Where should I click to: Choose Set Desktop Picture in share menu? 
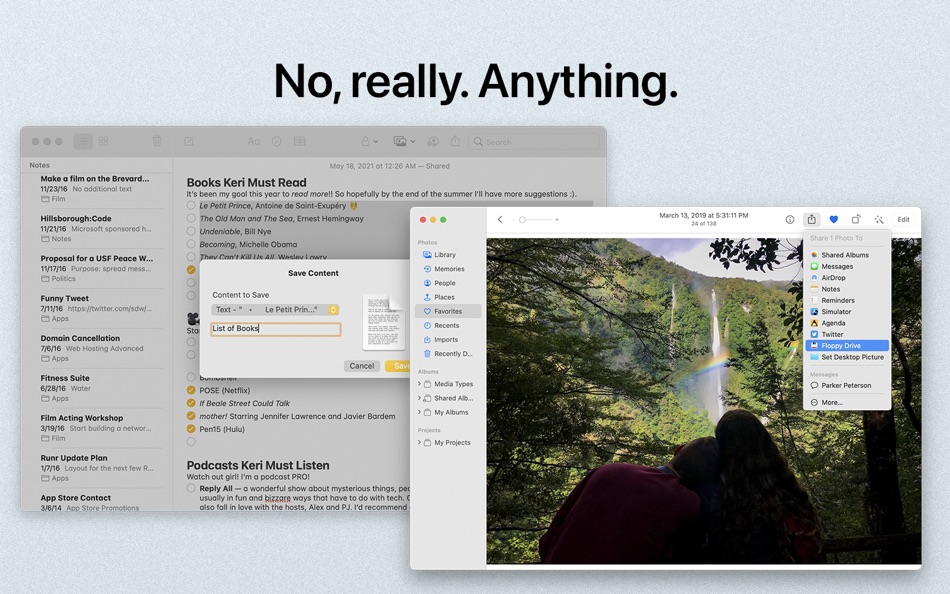coord(847,357)
